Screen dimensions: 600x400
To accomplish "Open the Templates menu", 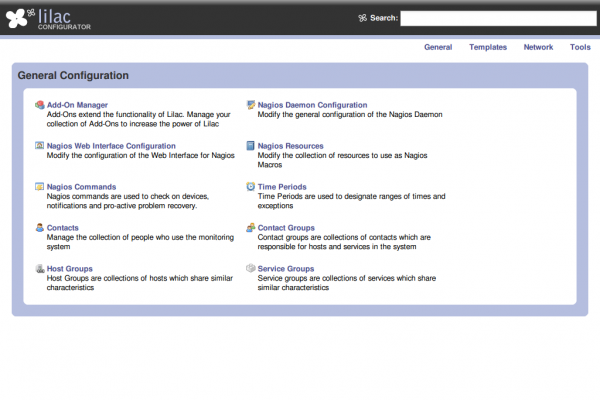I will (x=488, y=47).
